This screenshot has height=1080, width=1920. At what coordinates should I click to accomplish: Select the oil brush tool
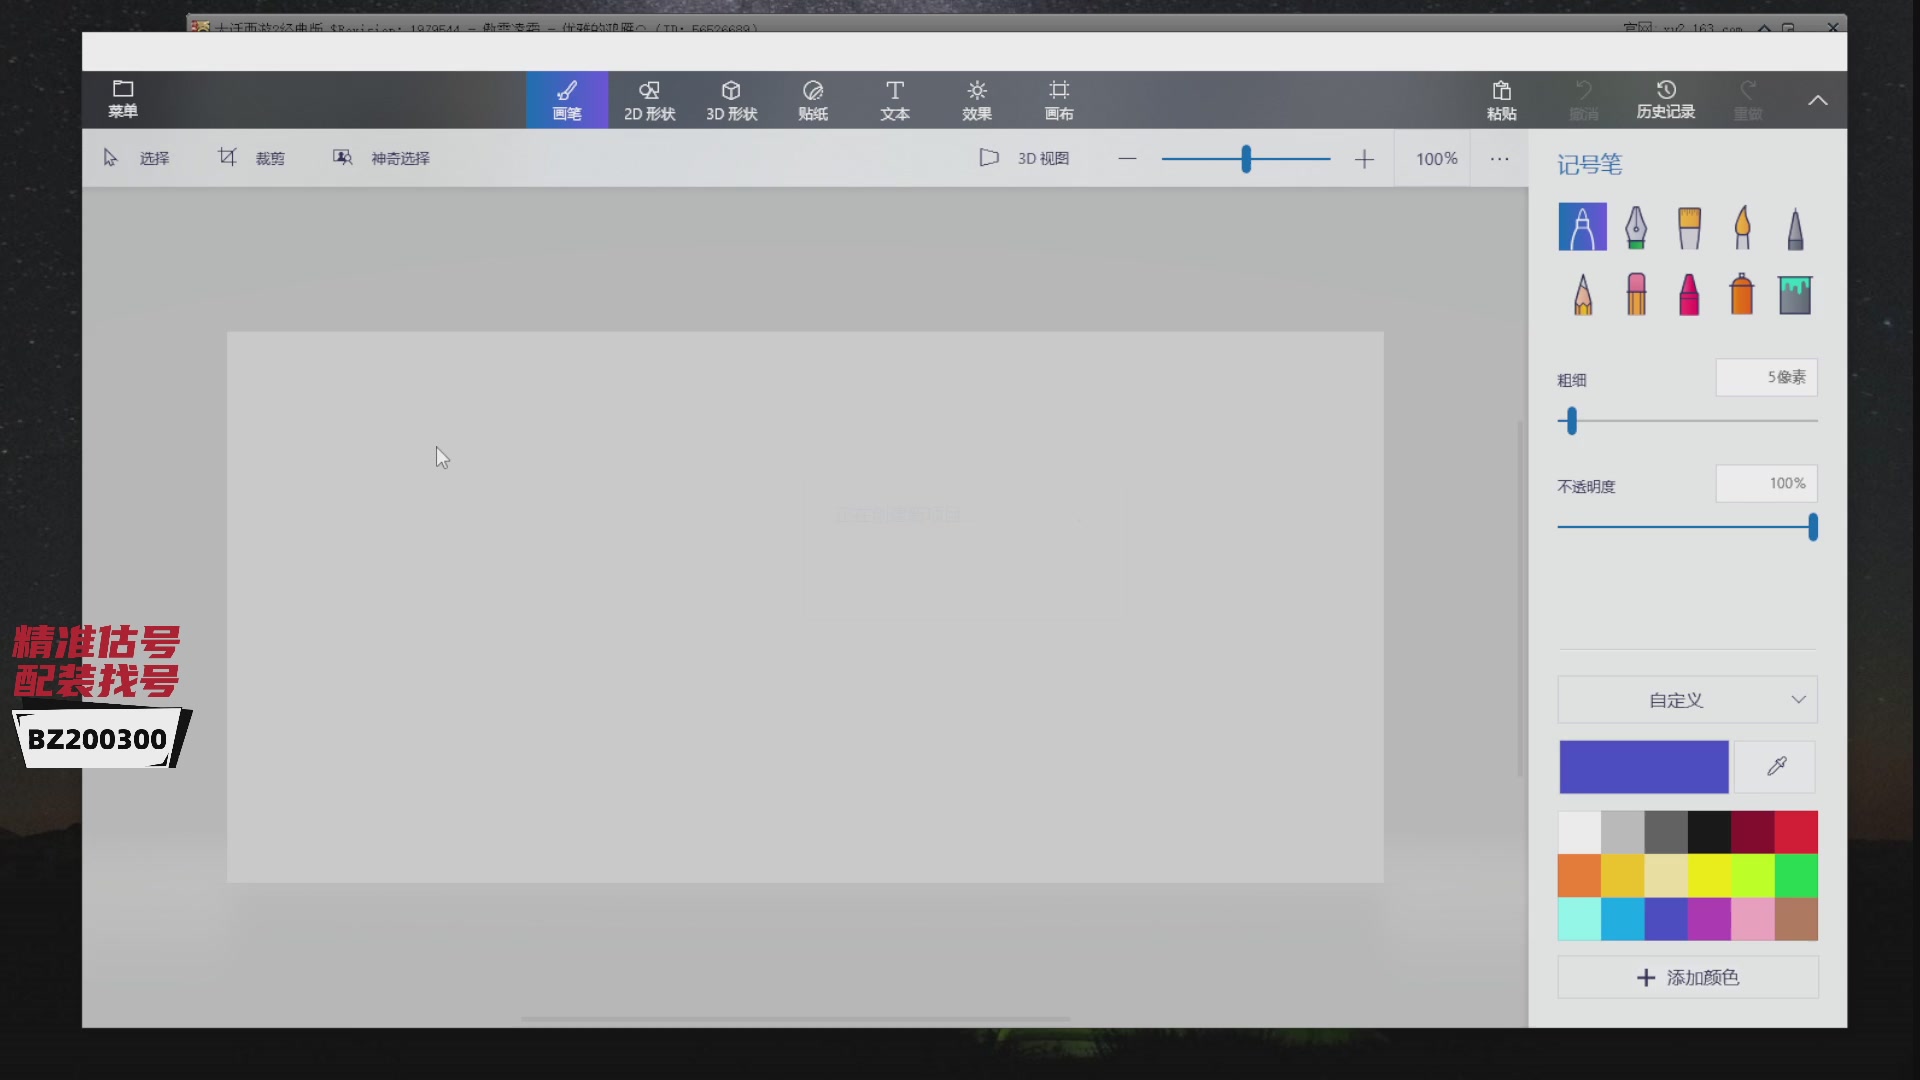pos(1689,227)
